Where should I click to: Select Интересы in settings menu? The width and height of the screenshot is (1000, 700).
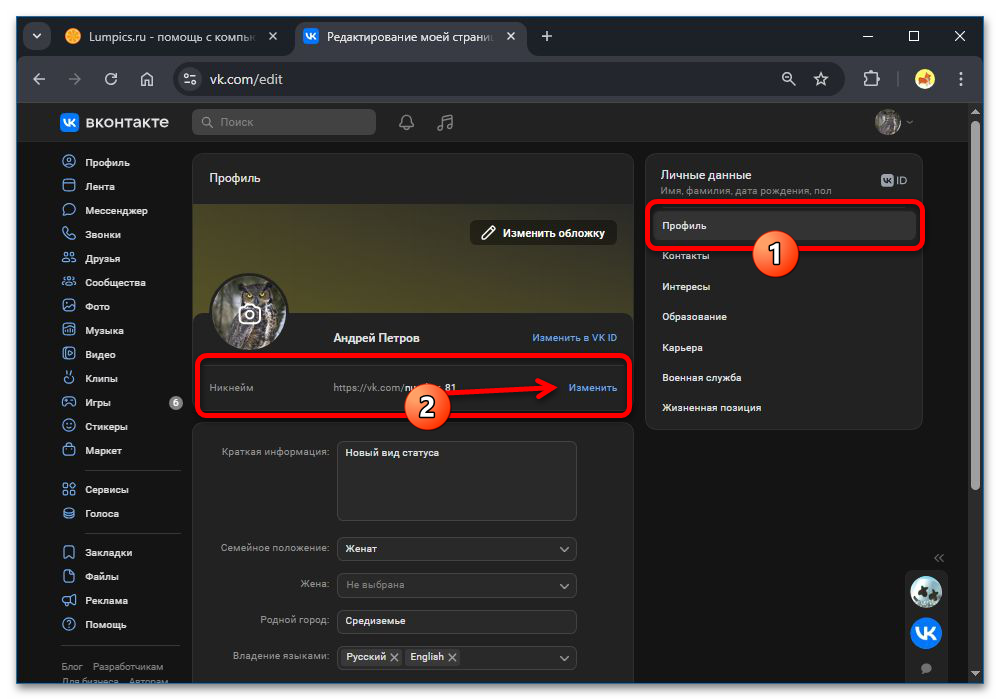(x=686, y=286)
